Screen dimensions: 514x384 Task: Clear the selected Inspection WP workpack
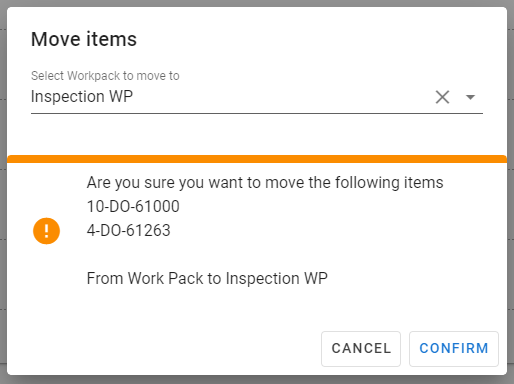[x=442, y=97]
